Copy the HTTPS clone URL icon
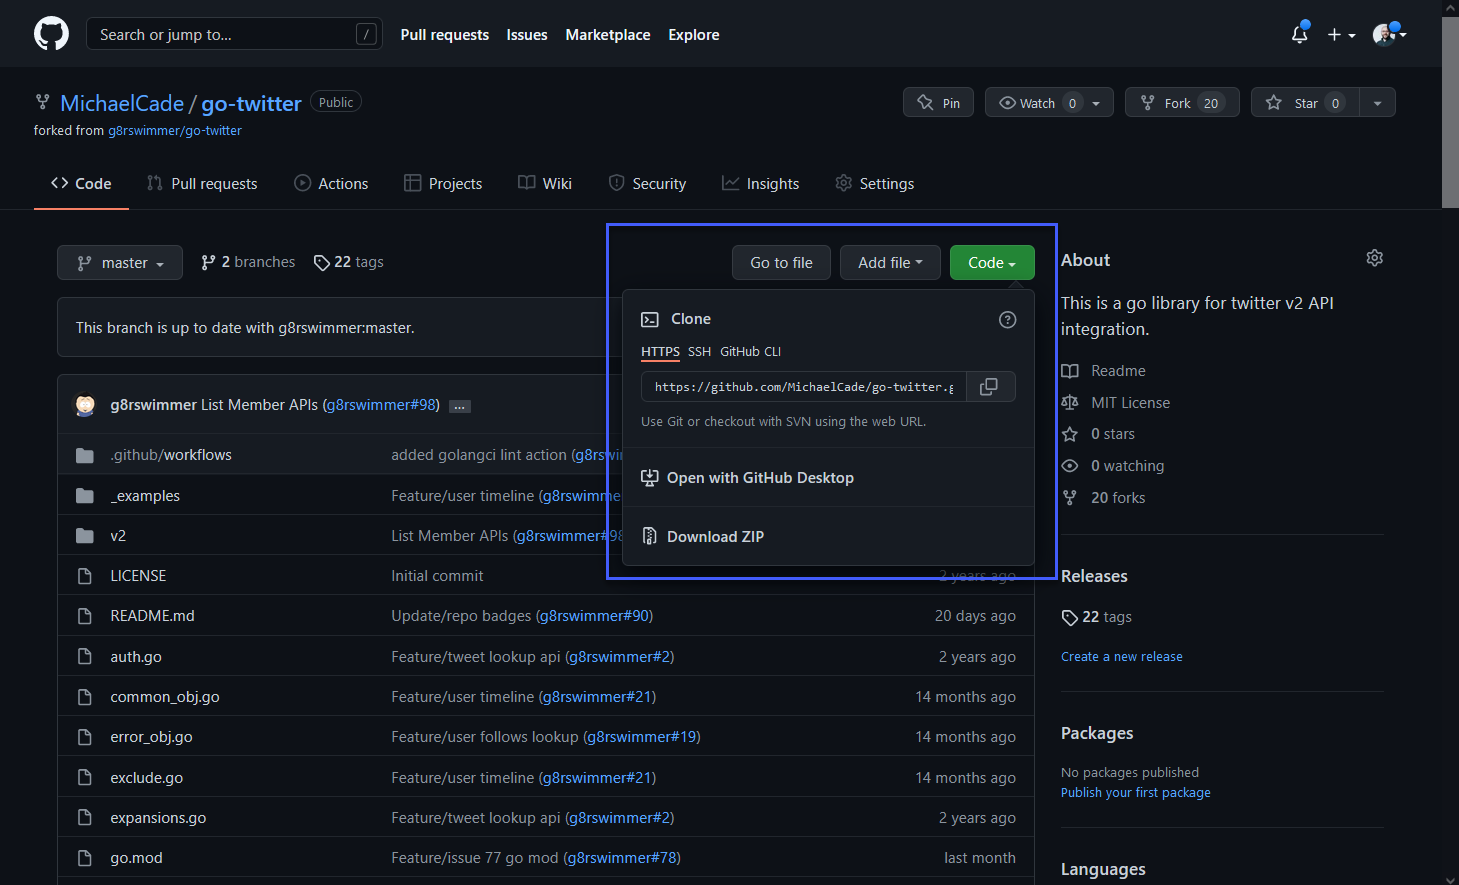 pos(989,386)
